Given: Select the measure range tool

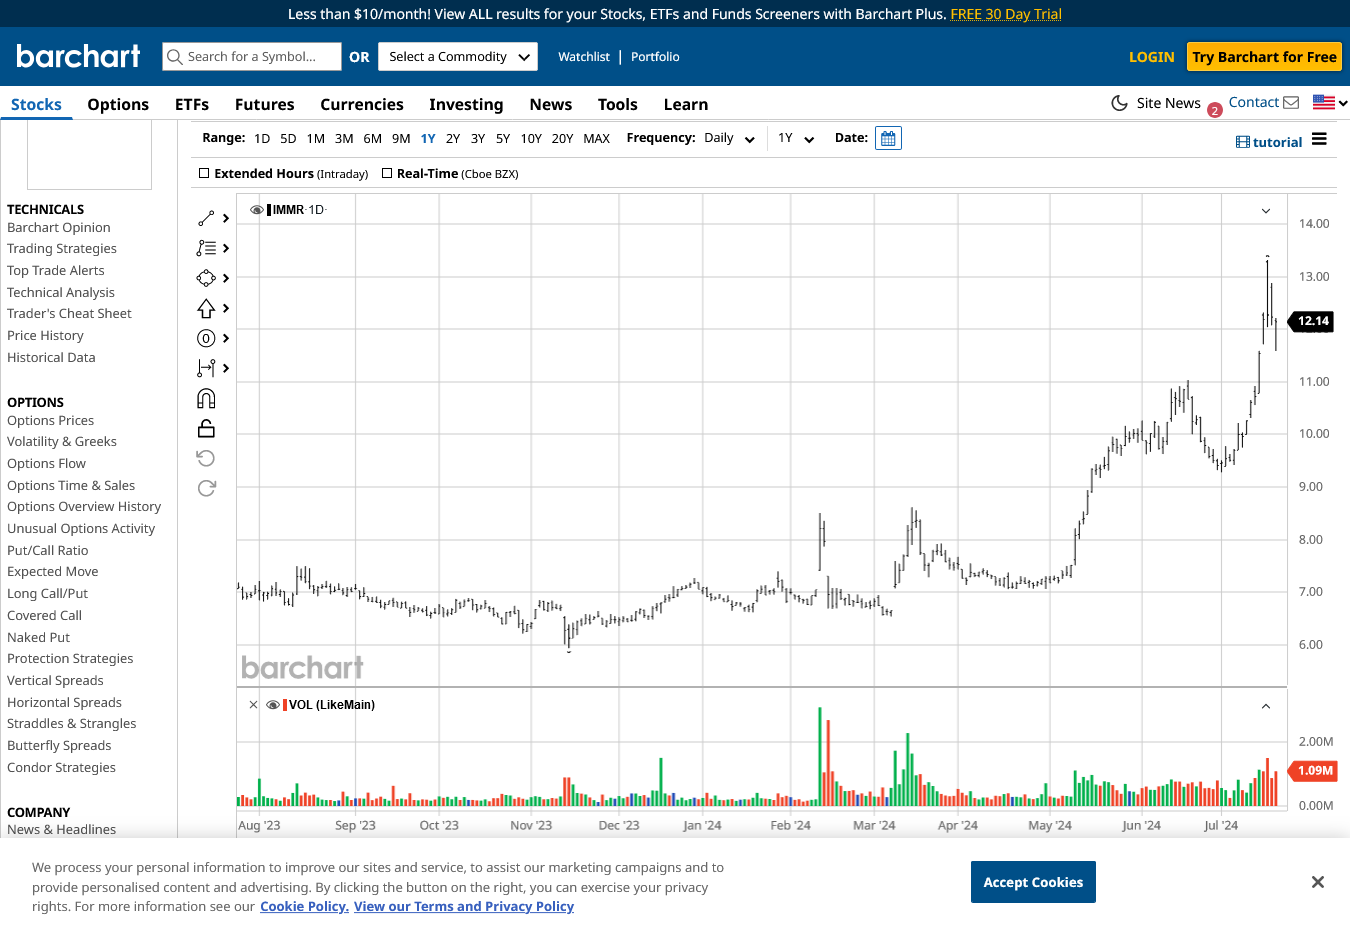Looking at the screenshot, I should tap(206, 368).
